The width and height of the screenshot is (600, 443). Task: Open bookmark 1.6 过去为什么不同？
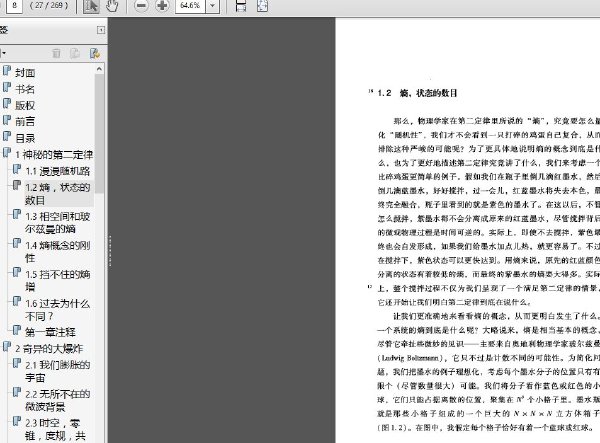[58, 310]
